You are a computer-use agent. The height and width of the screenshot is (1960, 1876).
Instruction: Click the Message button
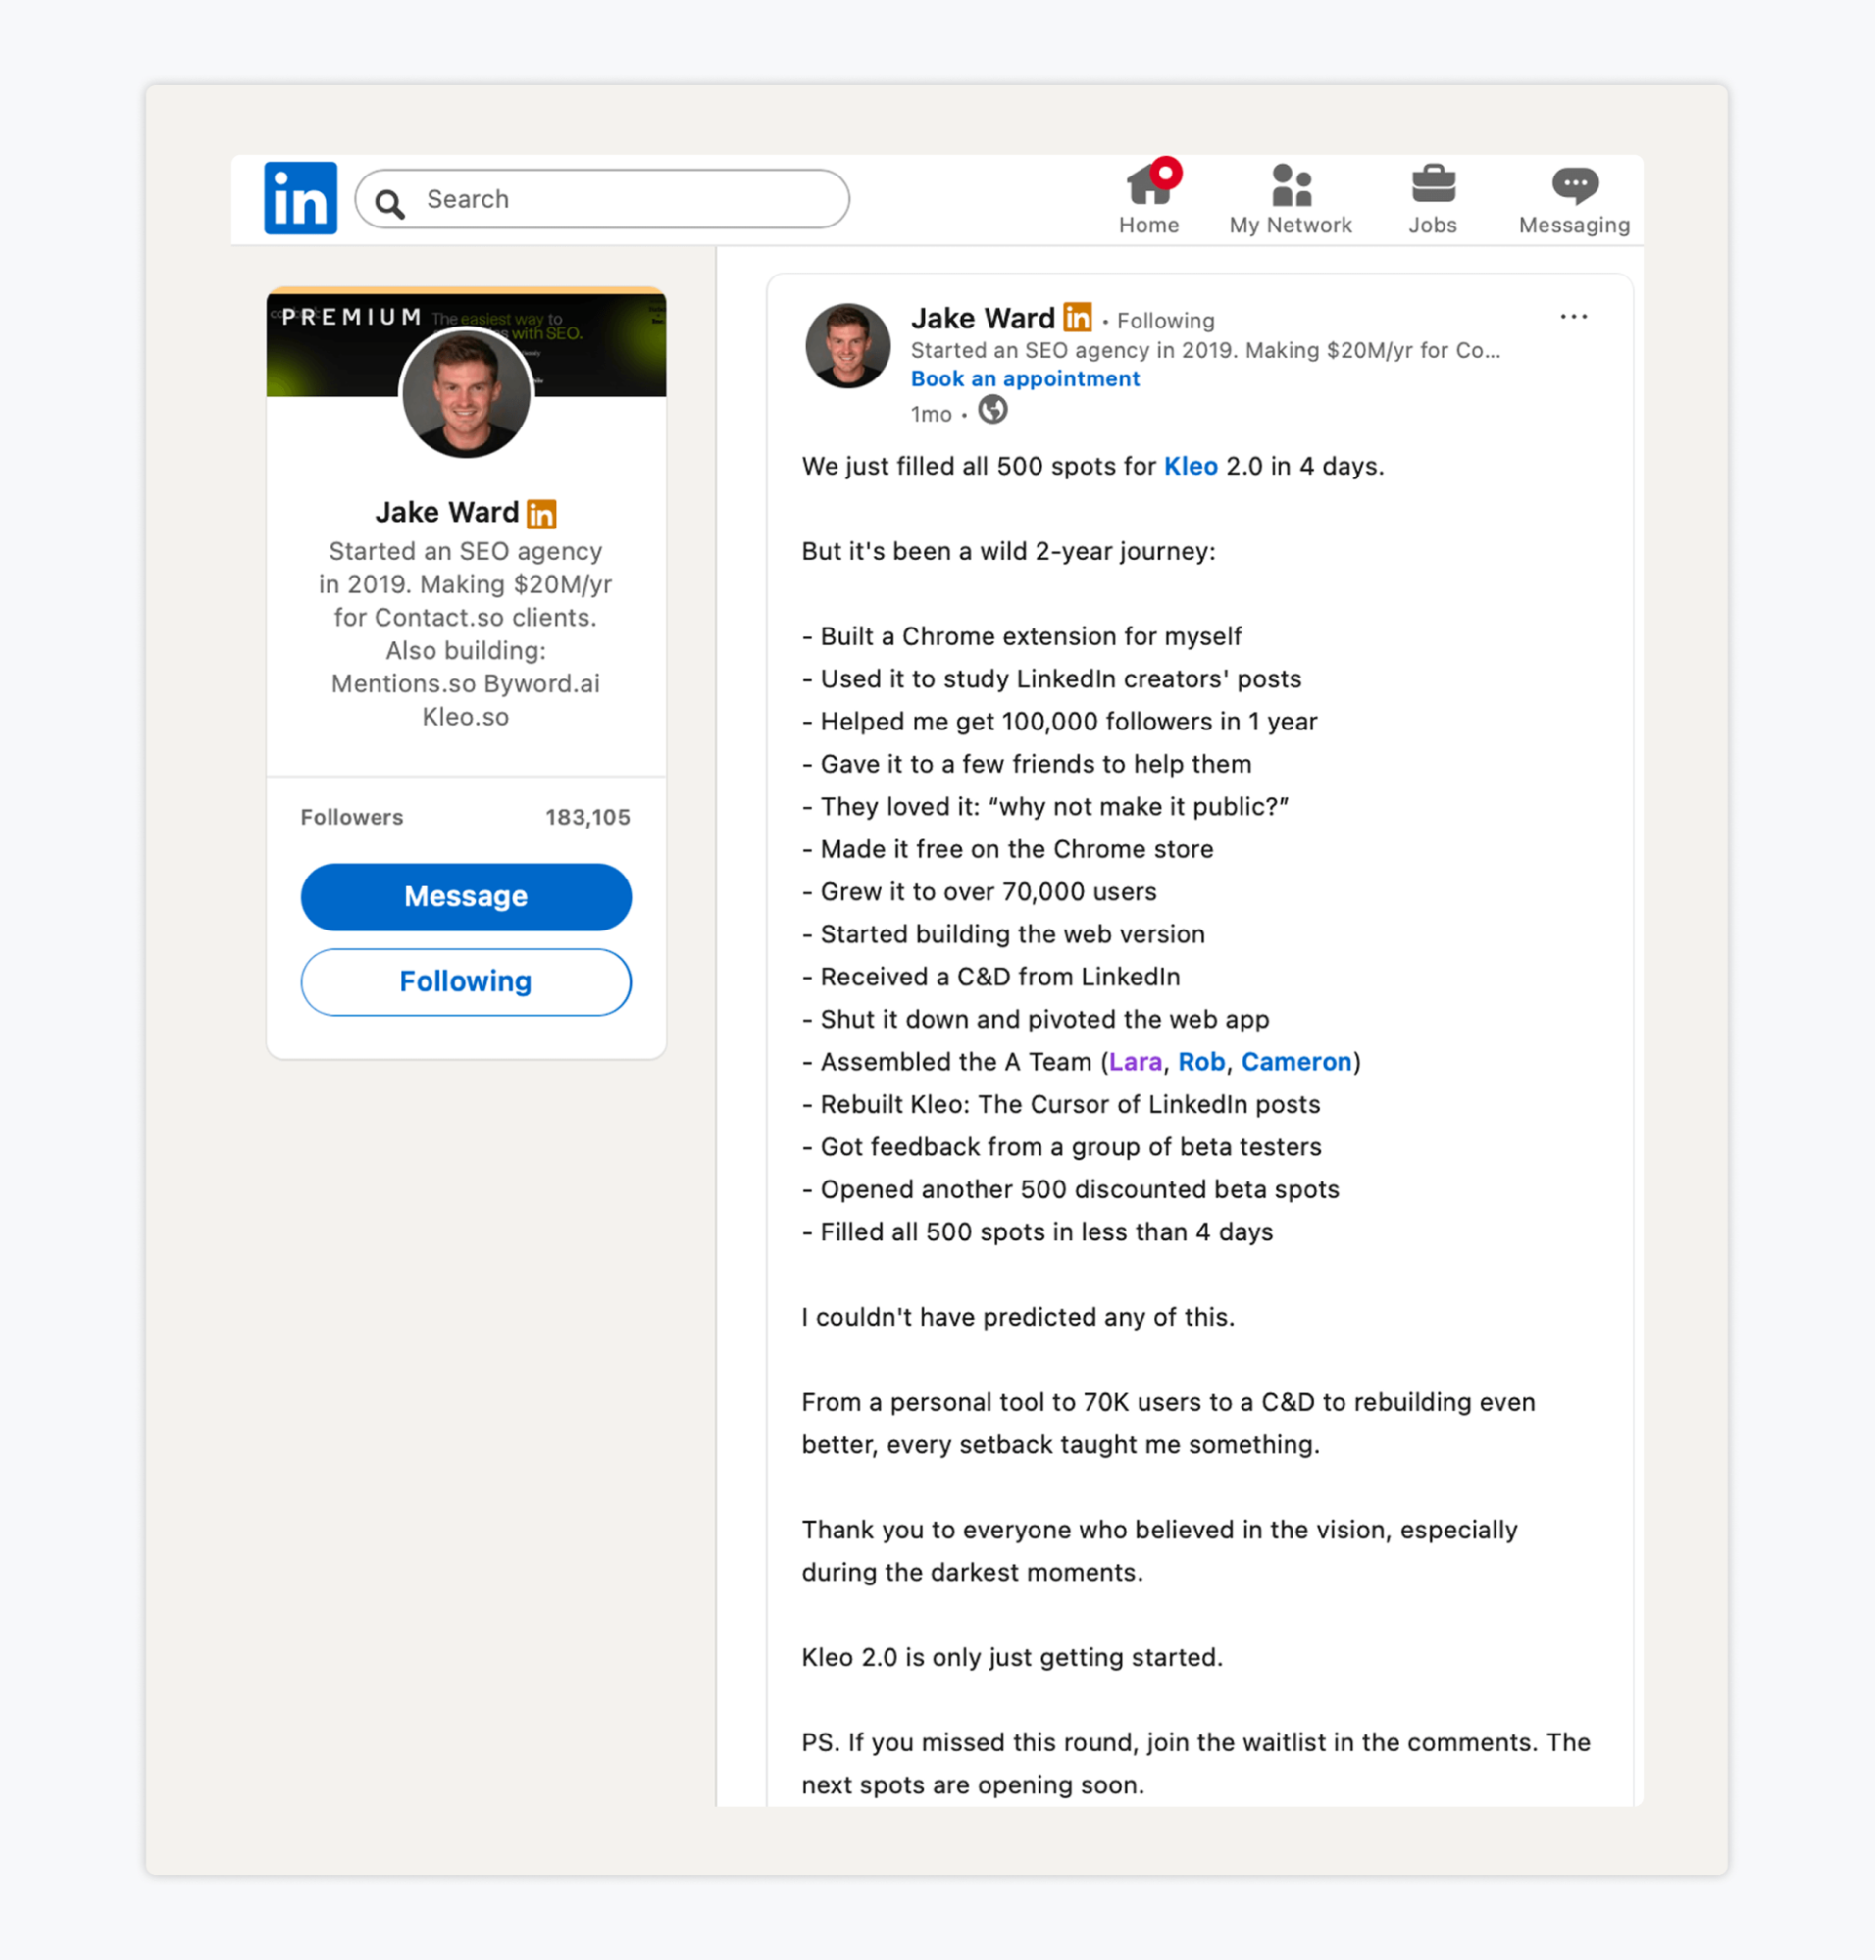(x=465, y=896)
